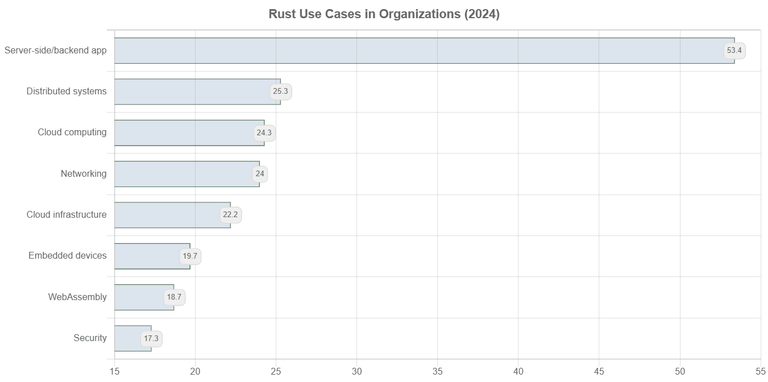Select the Networking bar
This screenshot has height=382, width=768.
pyautogui.click(x=187, y=174)
